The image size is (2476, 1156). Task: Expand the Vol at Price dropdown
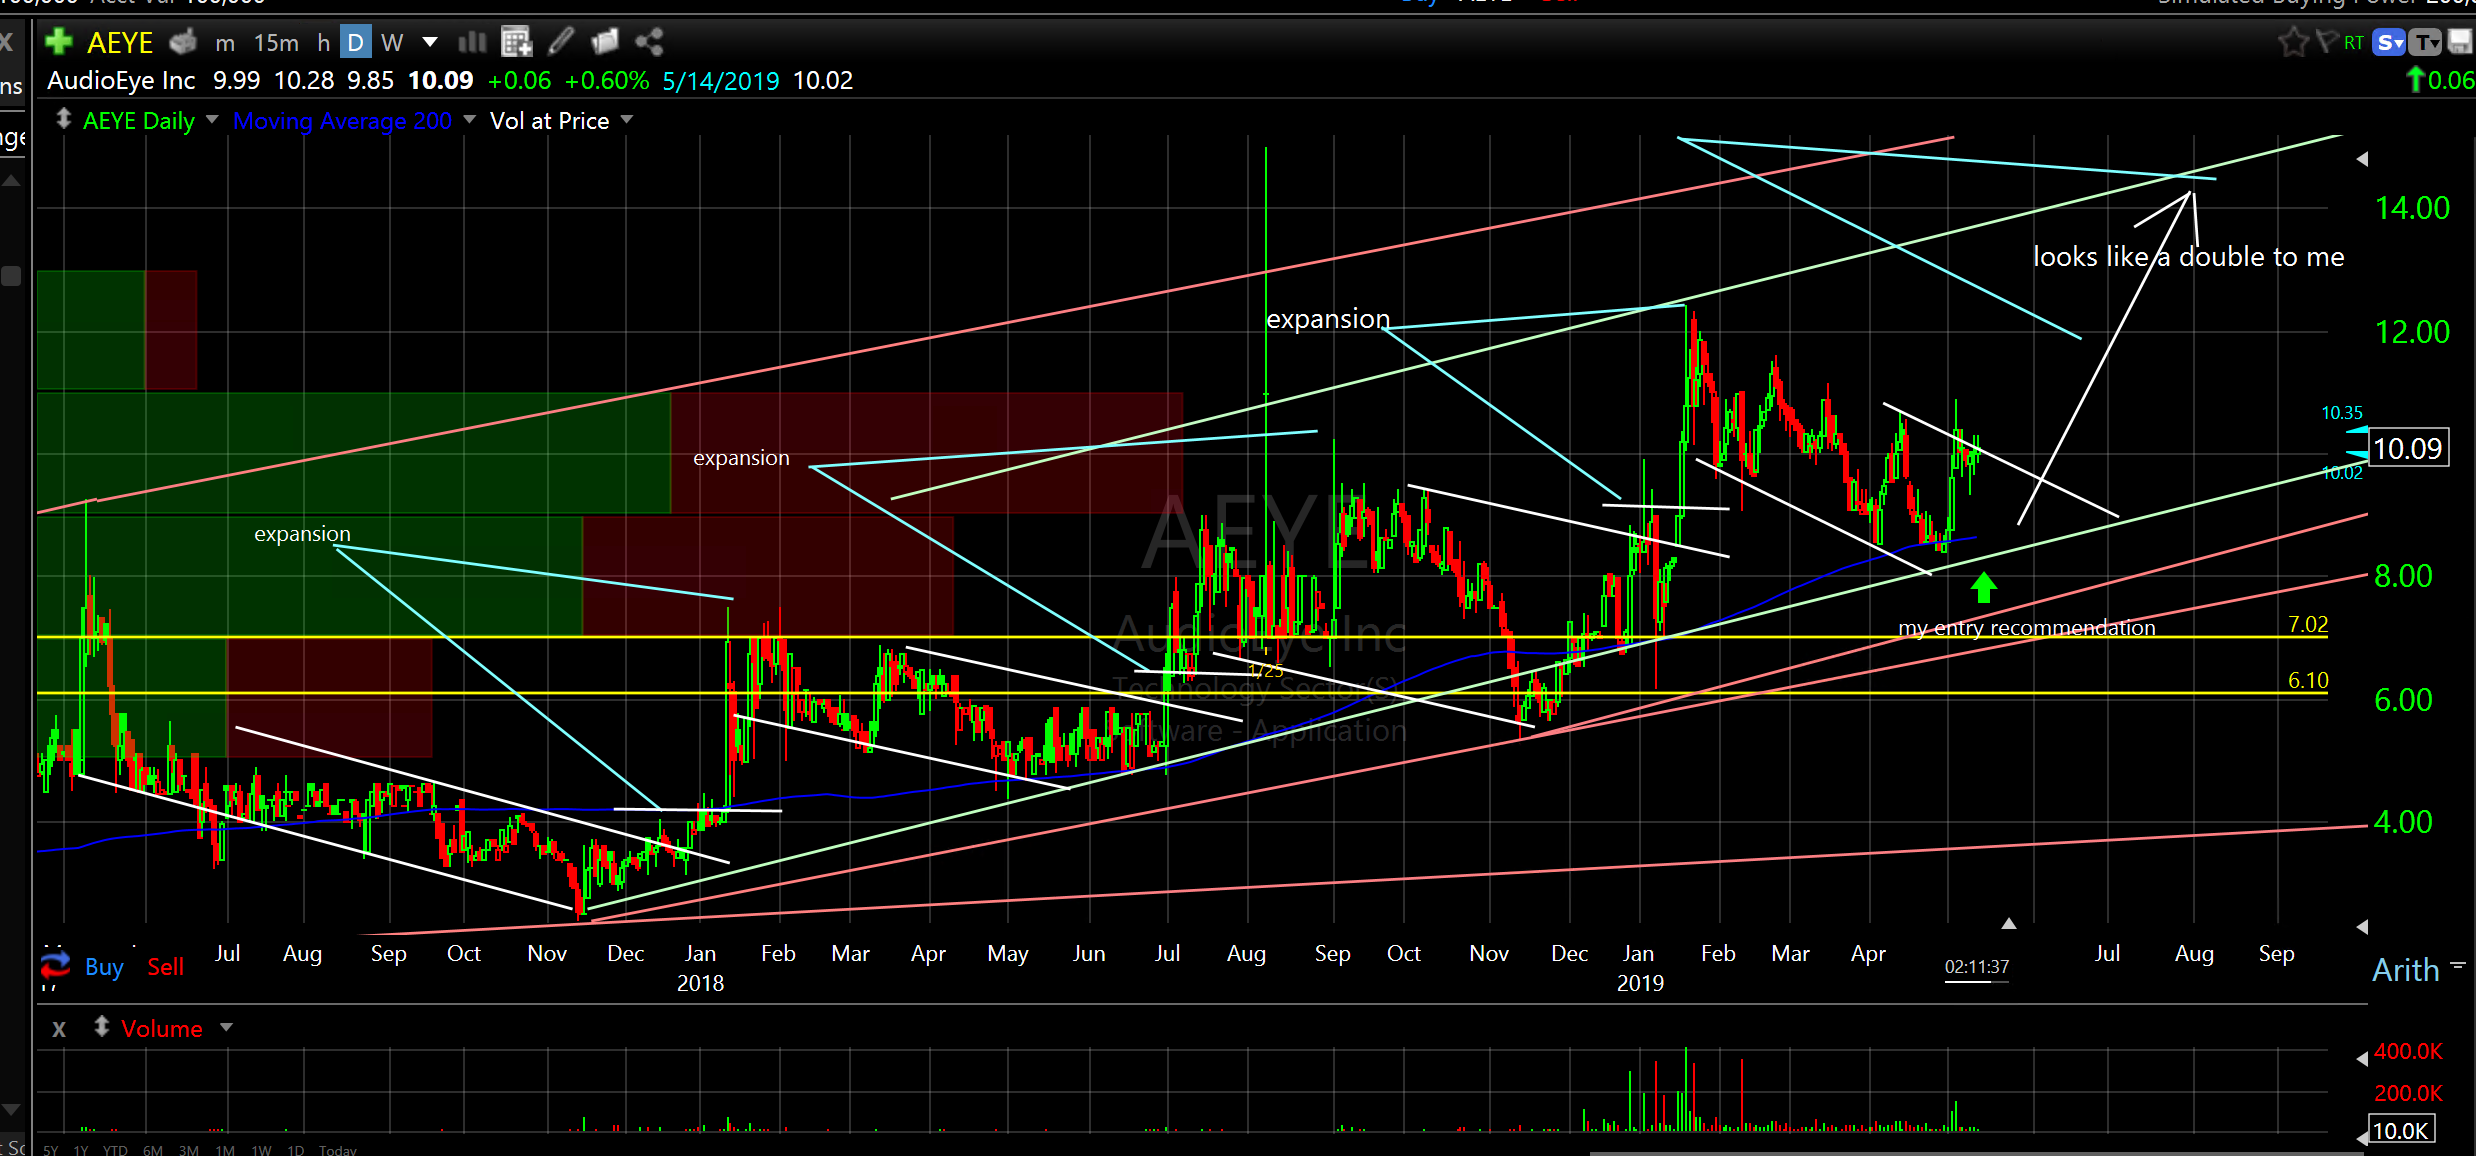627,120
